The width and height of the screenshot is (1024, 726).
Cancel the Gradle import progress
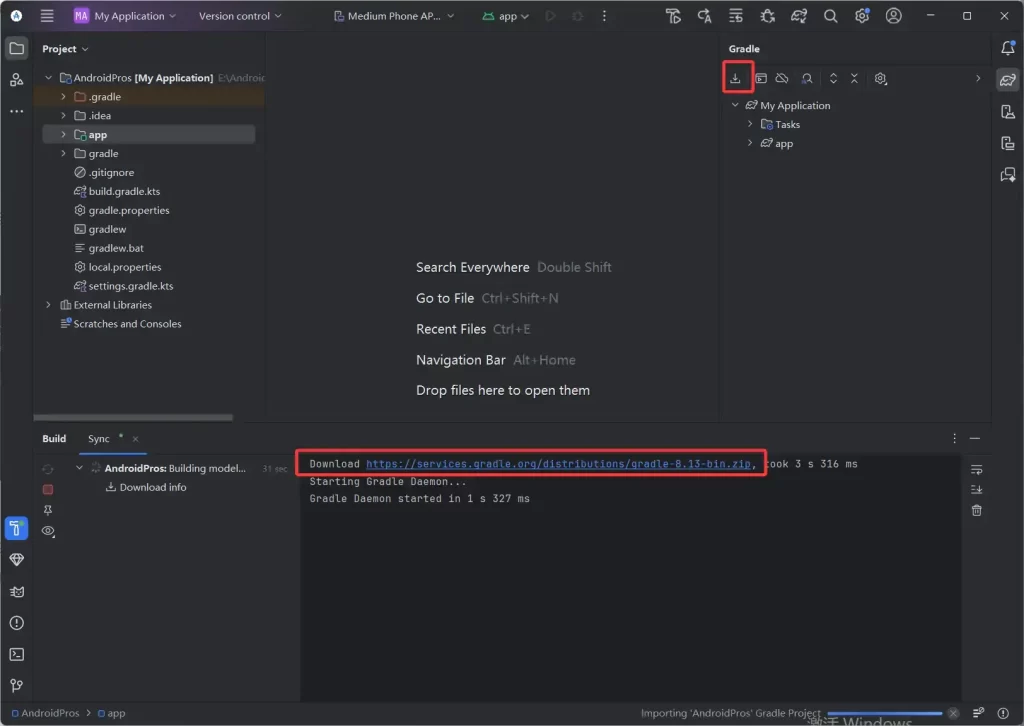(953, 713)
